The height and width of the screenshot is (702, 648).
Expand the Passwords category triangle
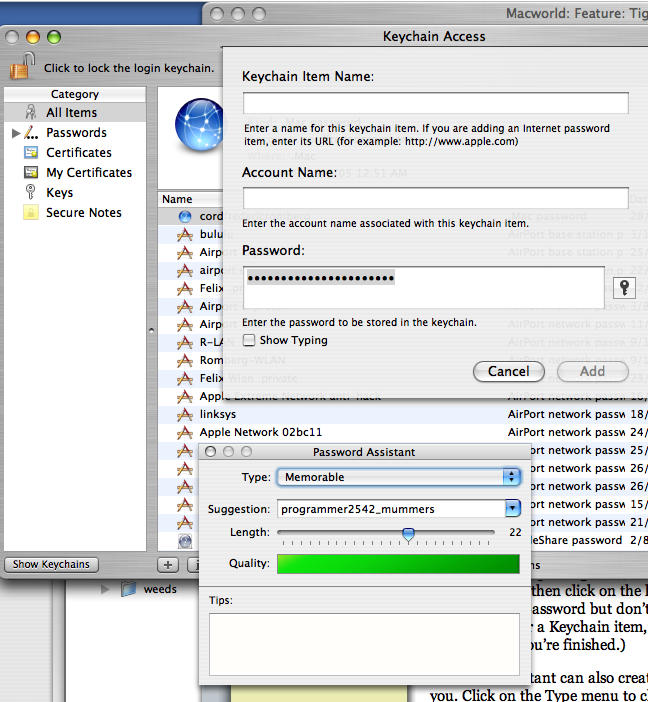(x=16, y=133)
